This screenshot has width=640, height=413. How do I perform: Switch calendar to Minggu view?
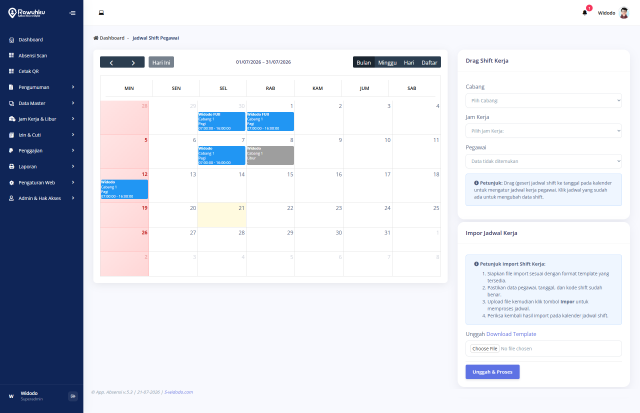(x=387, y=62)
